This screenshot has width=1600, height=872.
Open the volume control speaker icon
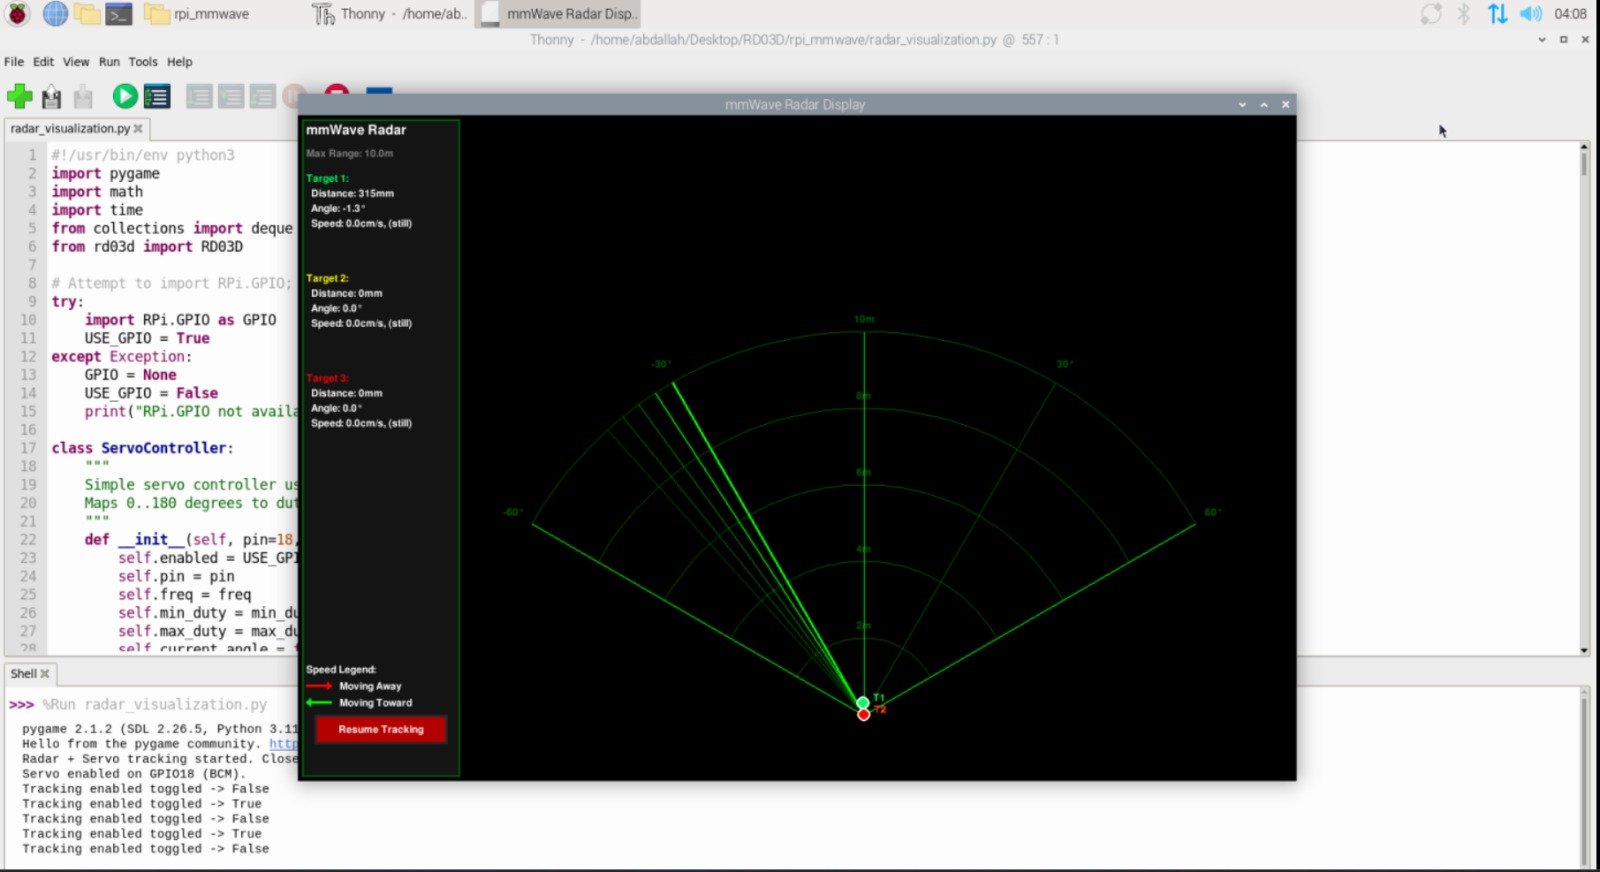[1530, 14]
